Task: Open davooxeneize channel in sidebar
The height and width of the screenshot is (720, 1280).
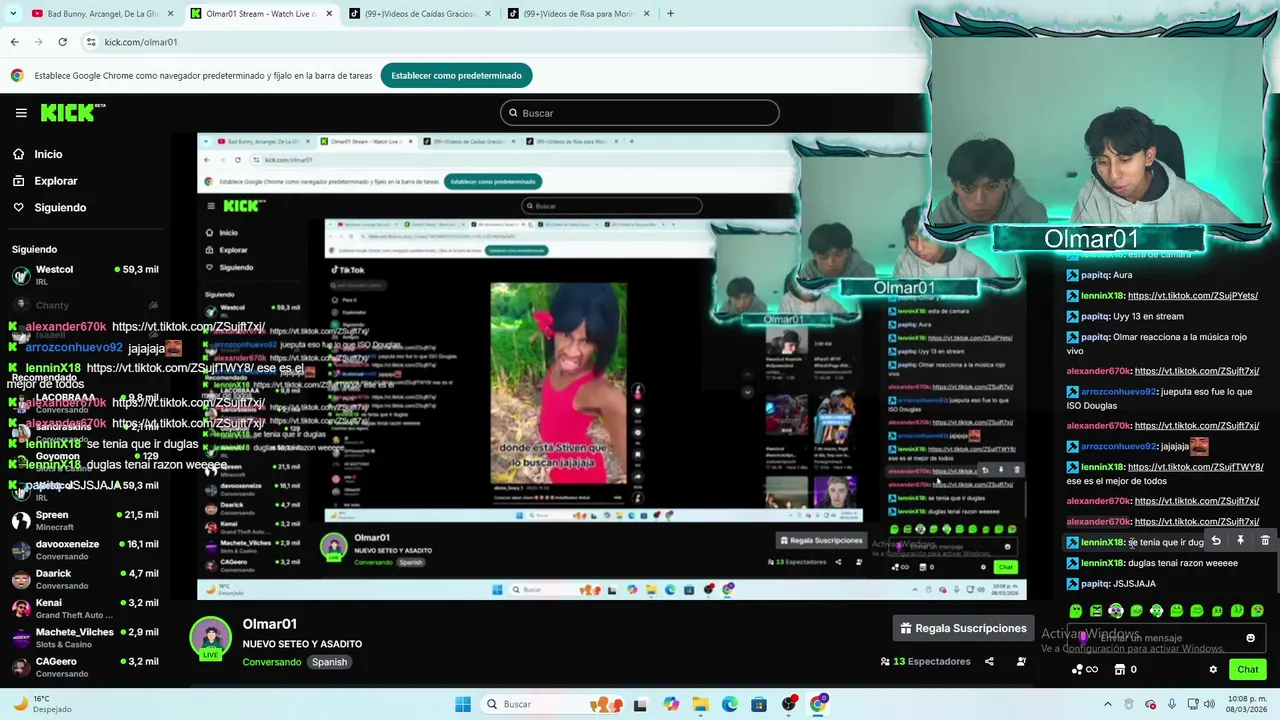Action: (85, 550)
